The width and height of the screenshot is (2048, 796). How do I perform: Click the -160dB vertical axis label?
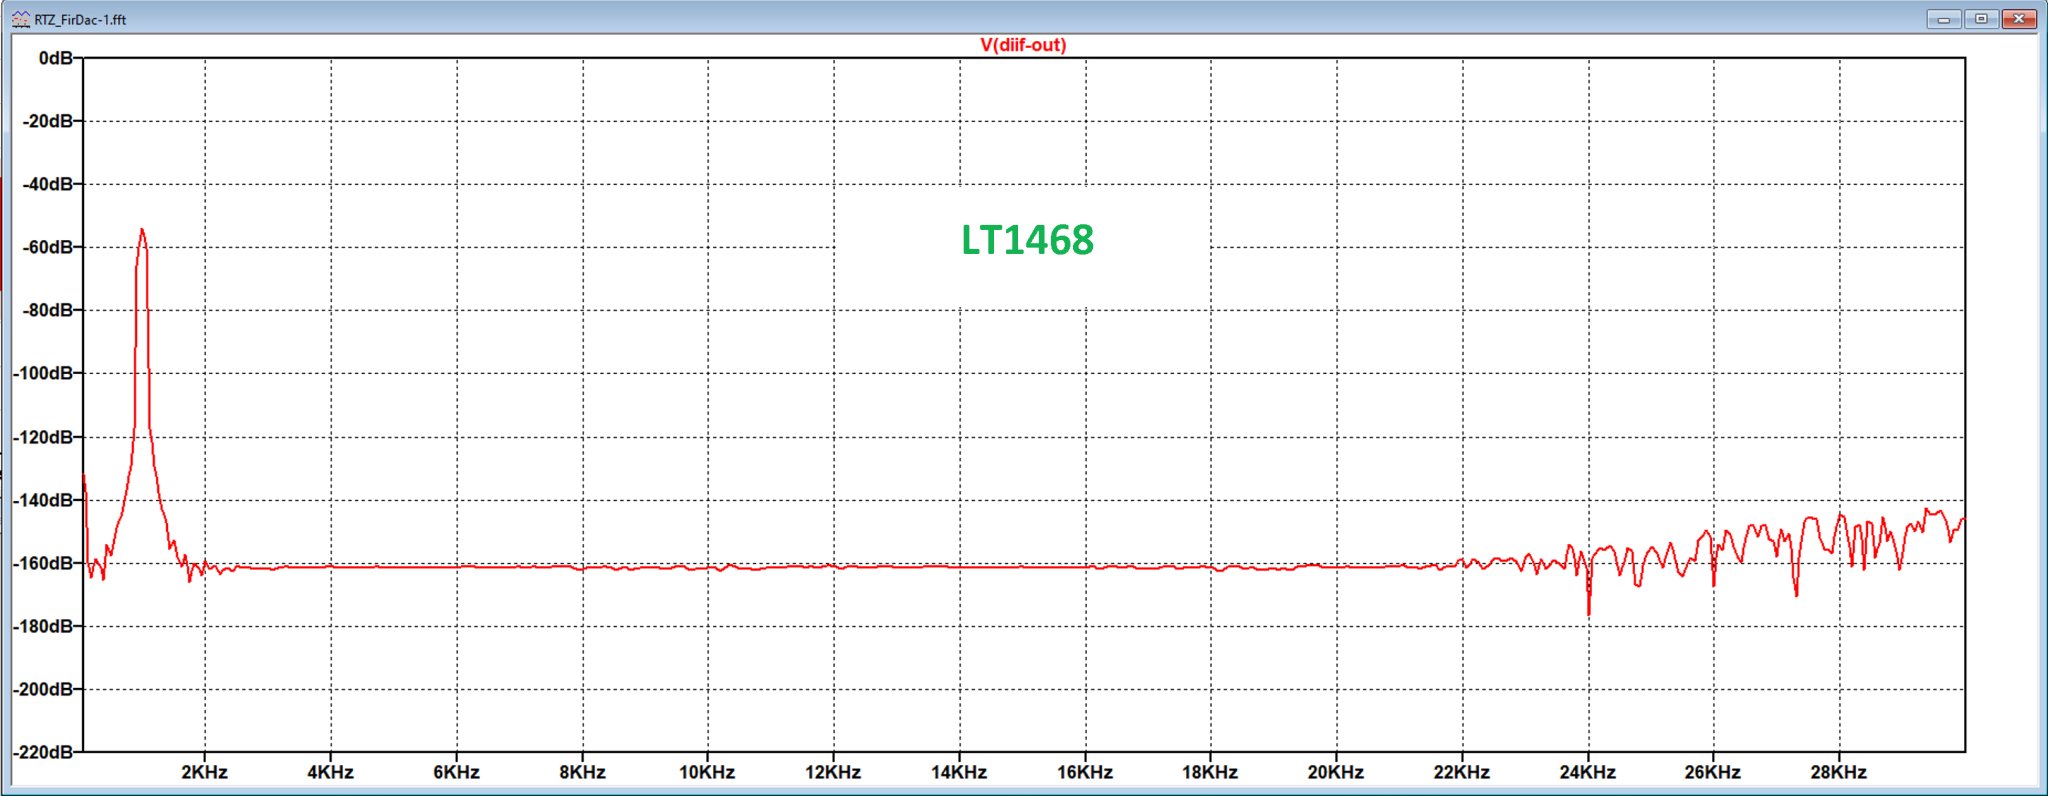pos(43,564)
